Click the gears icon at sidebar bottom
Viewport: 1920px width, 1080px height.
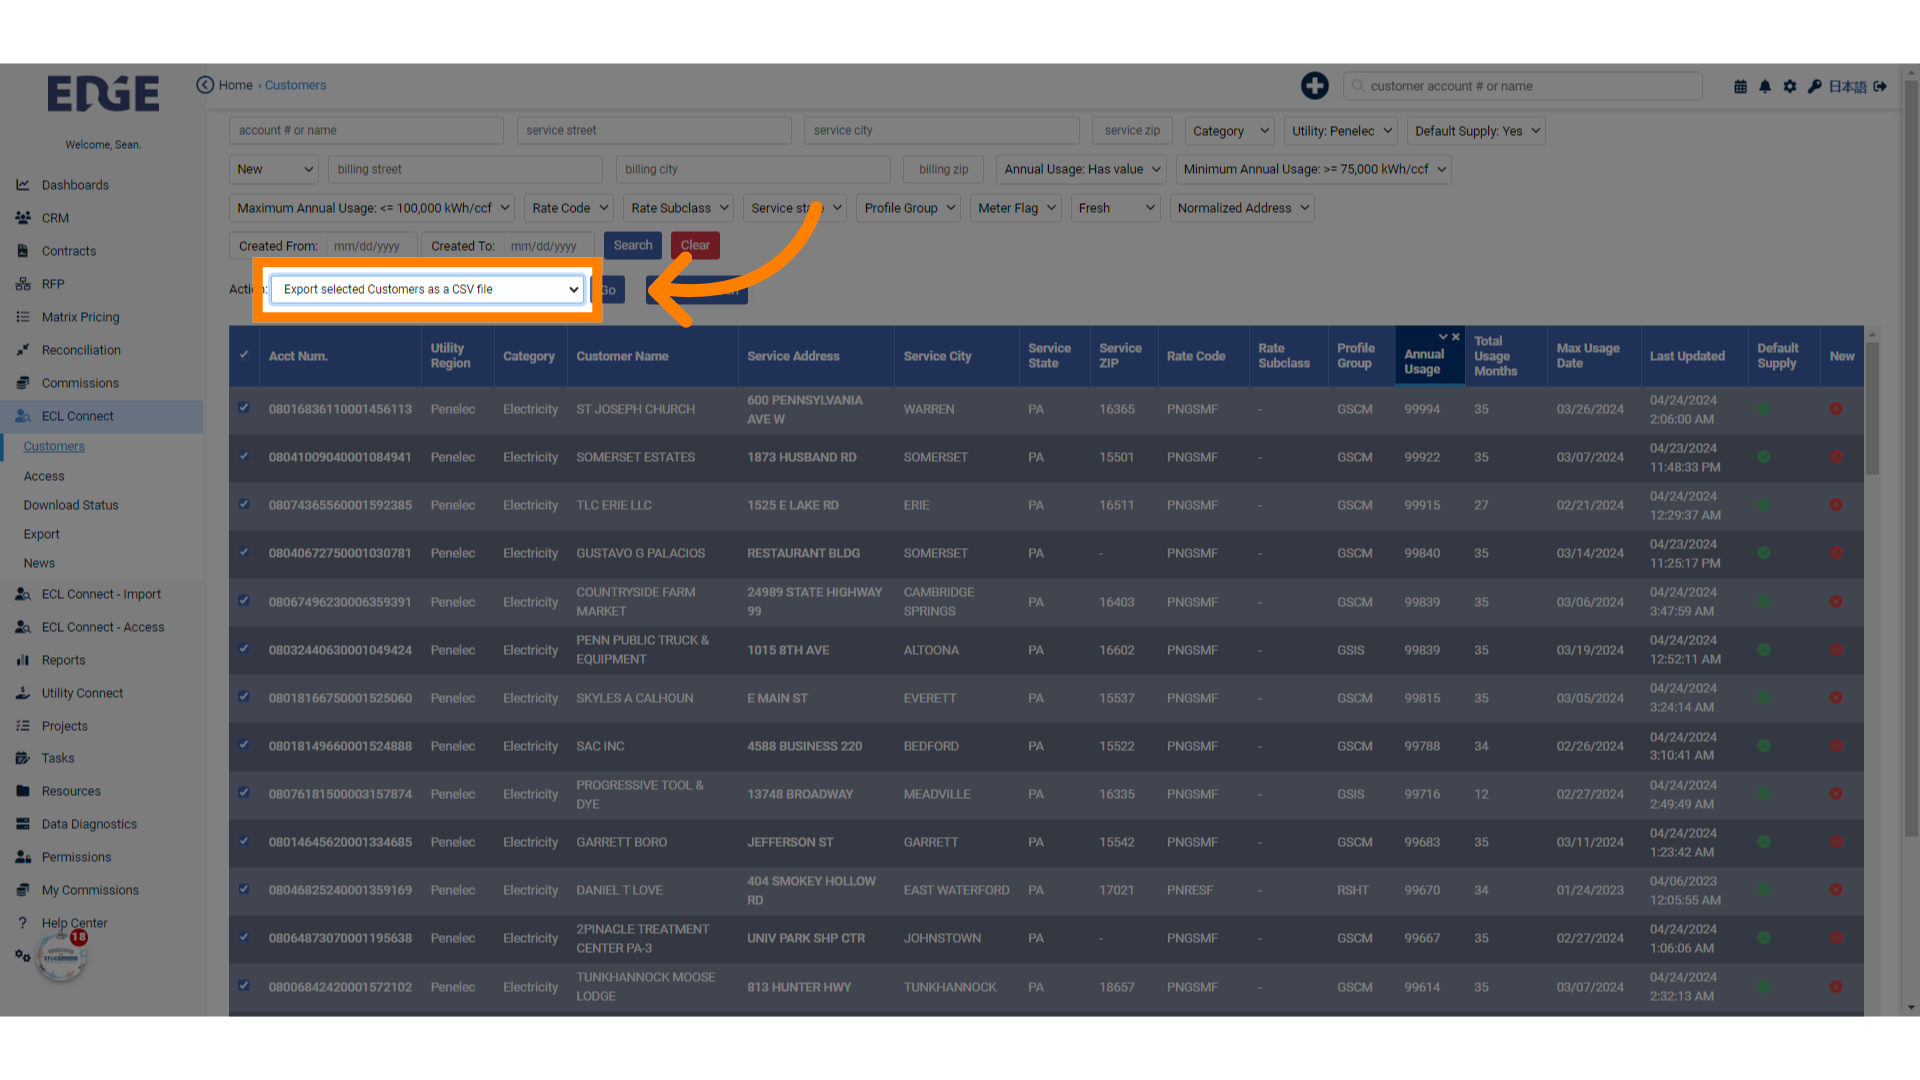click(23, 956)
